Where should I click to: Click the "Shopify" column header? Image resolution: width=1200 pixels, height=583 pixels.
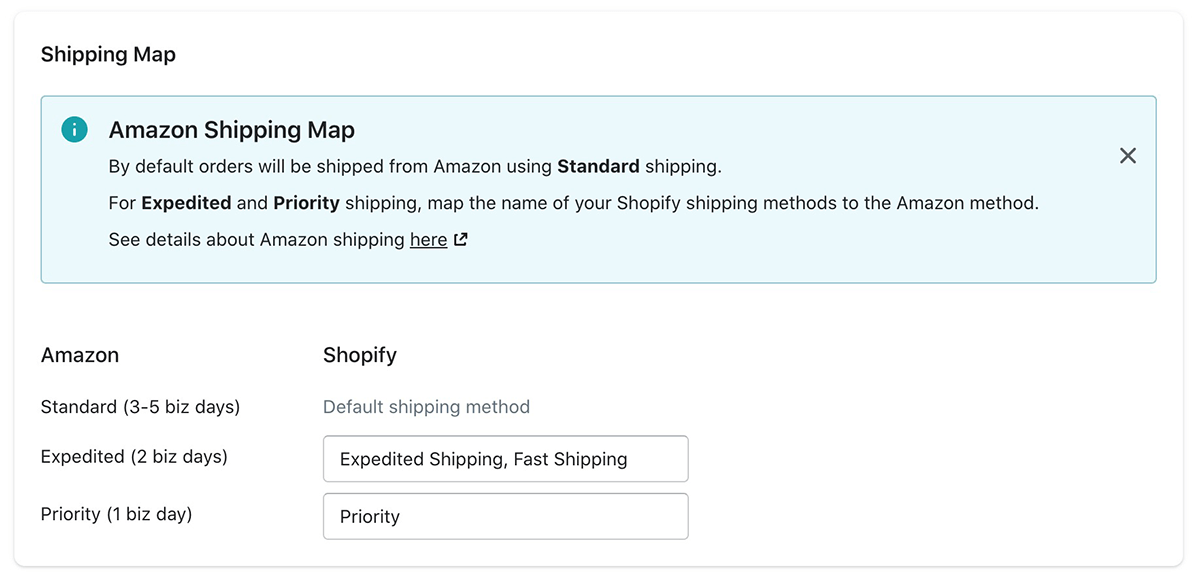pos(360,355)
